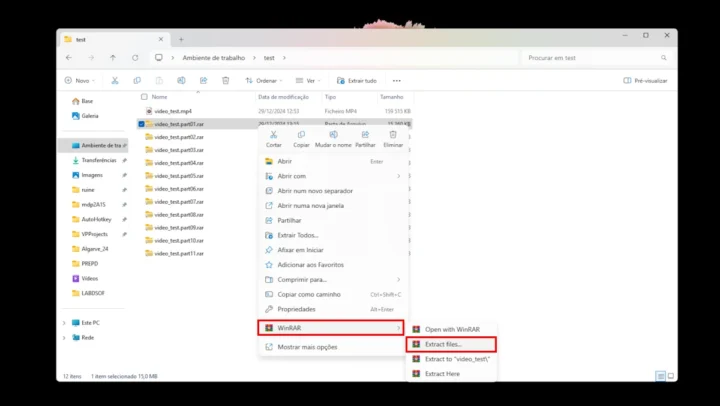Screen dimensions: 720x406
Task: Click Eliminar trash icon in context menu
Action: pyautogui.click(x=393, y=135)
